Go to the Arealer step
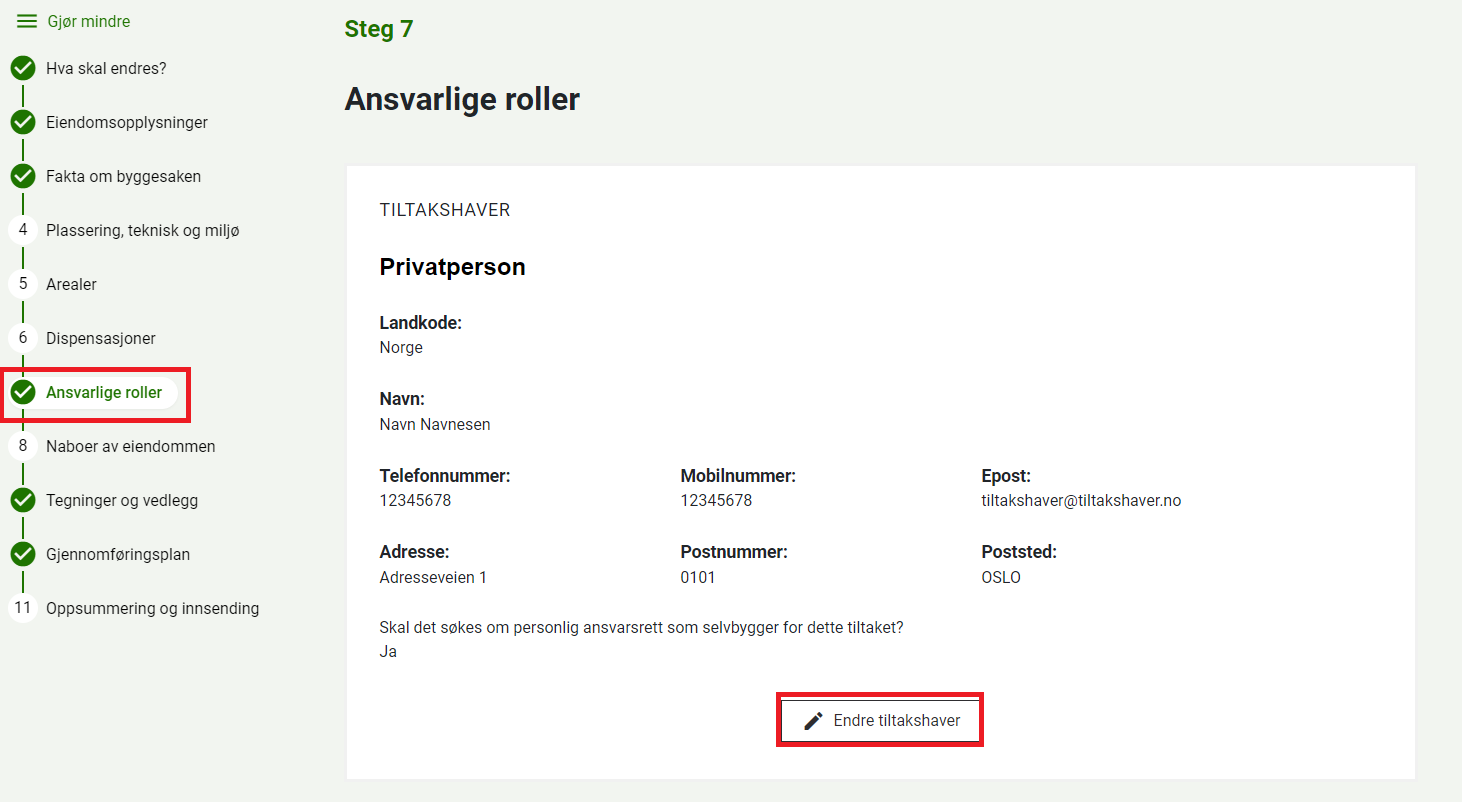1463x802 pixels. (x=71, y=285)
